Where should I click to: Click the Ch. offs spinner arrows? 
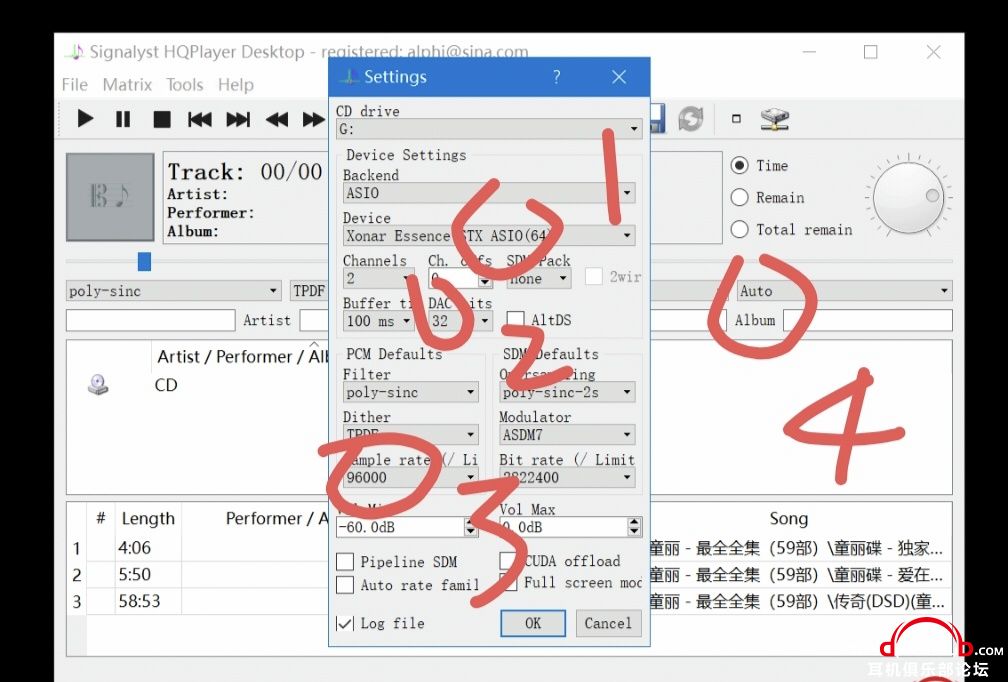pos(485,279)
